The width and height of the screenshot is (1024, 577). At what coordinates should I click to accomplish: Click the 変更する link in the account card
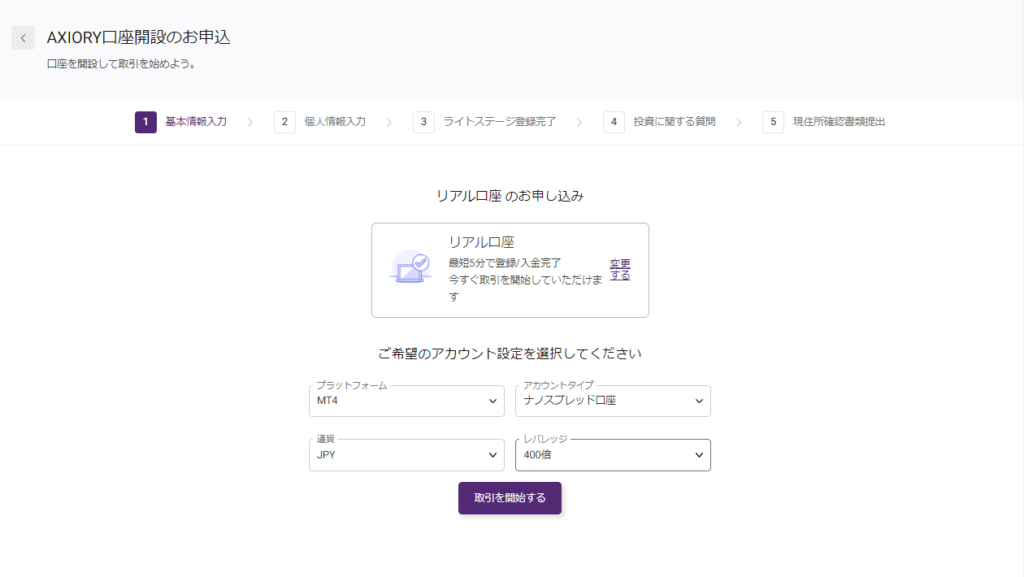tap(620, 270)
